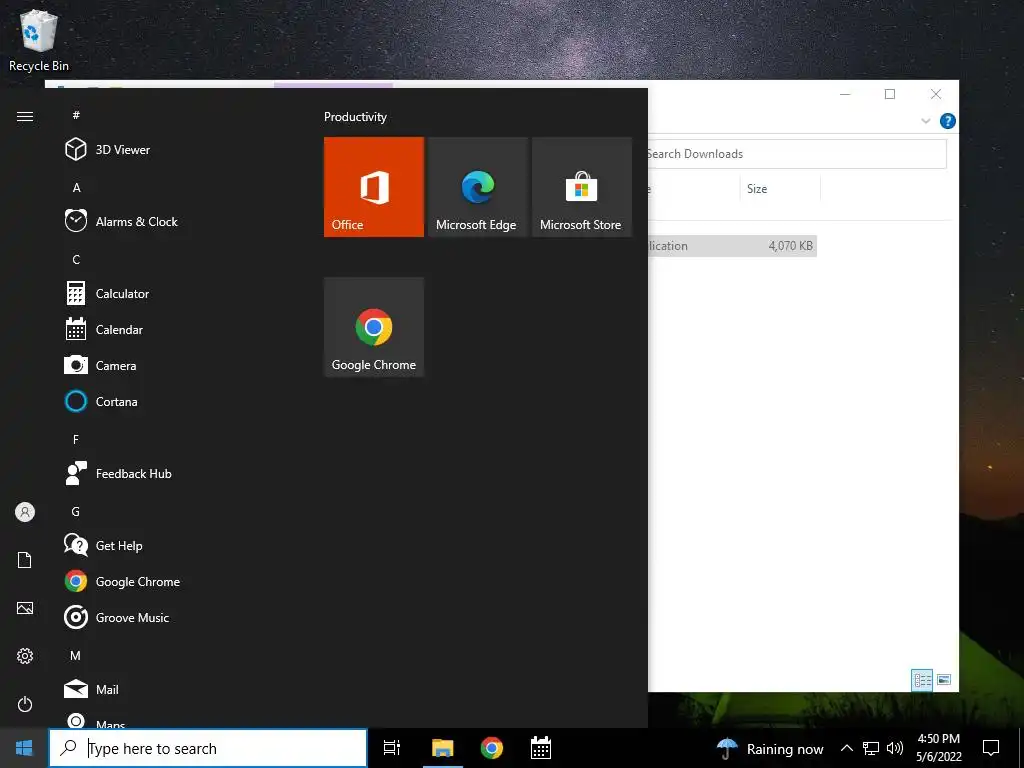
Task: Open Task View on the taskbar
Action: 392,748
